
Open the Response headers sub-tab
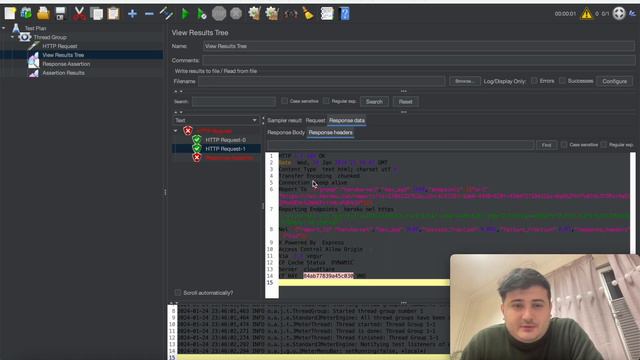(331, 133)
